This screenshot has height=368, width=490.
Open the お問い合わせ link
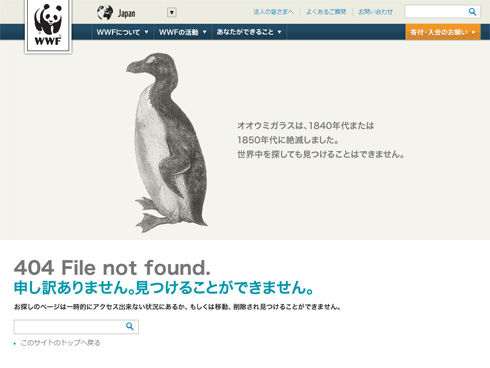pyautogui.click(x=375, y=12)
